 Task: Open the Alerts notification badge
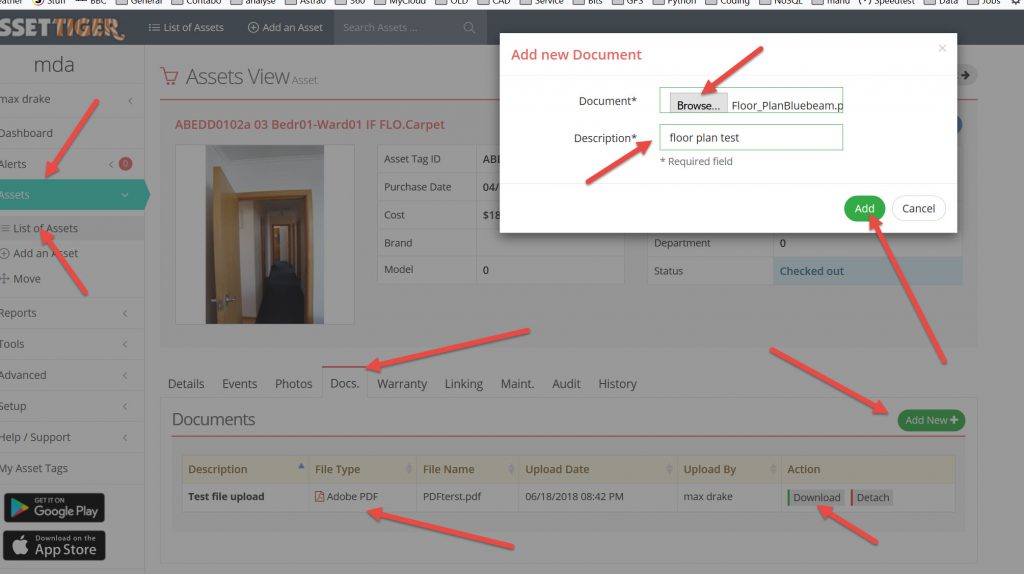point(125,164)
